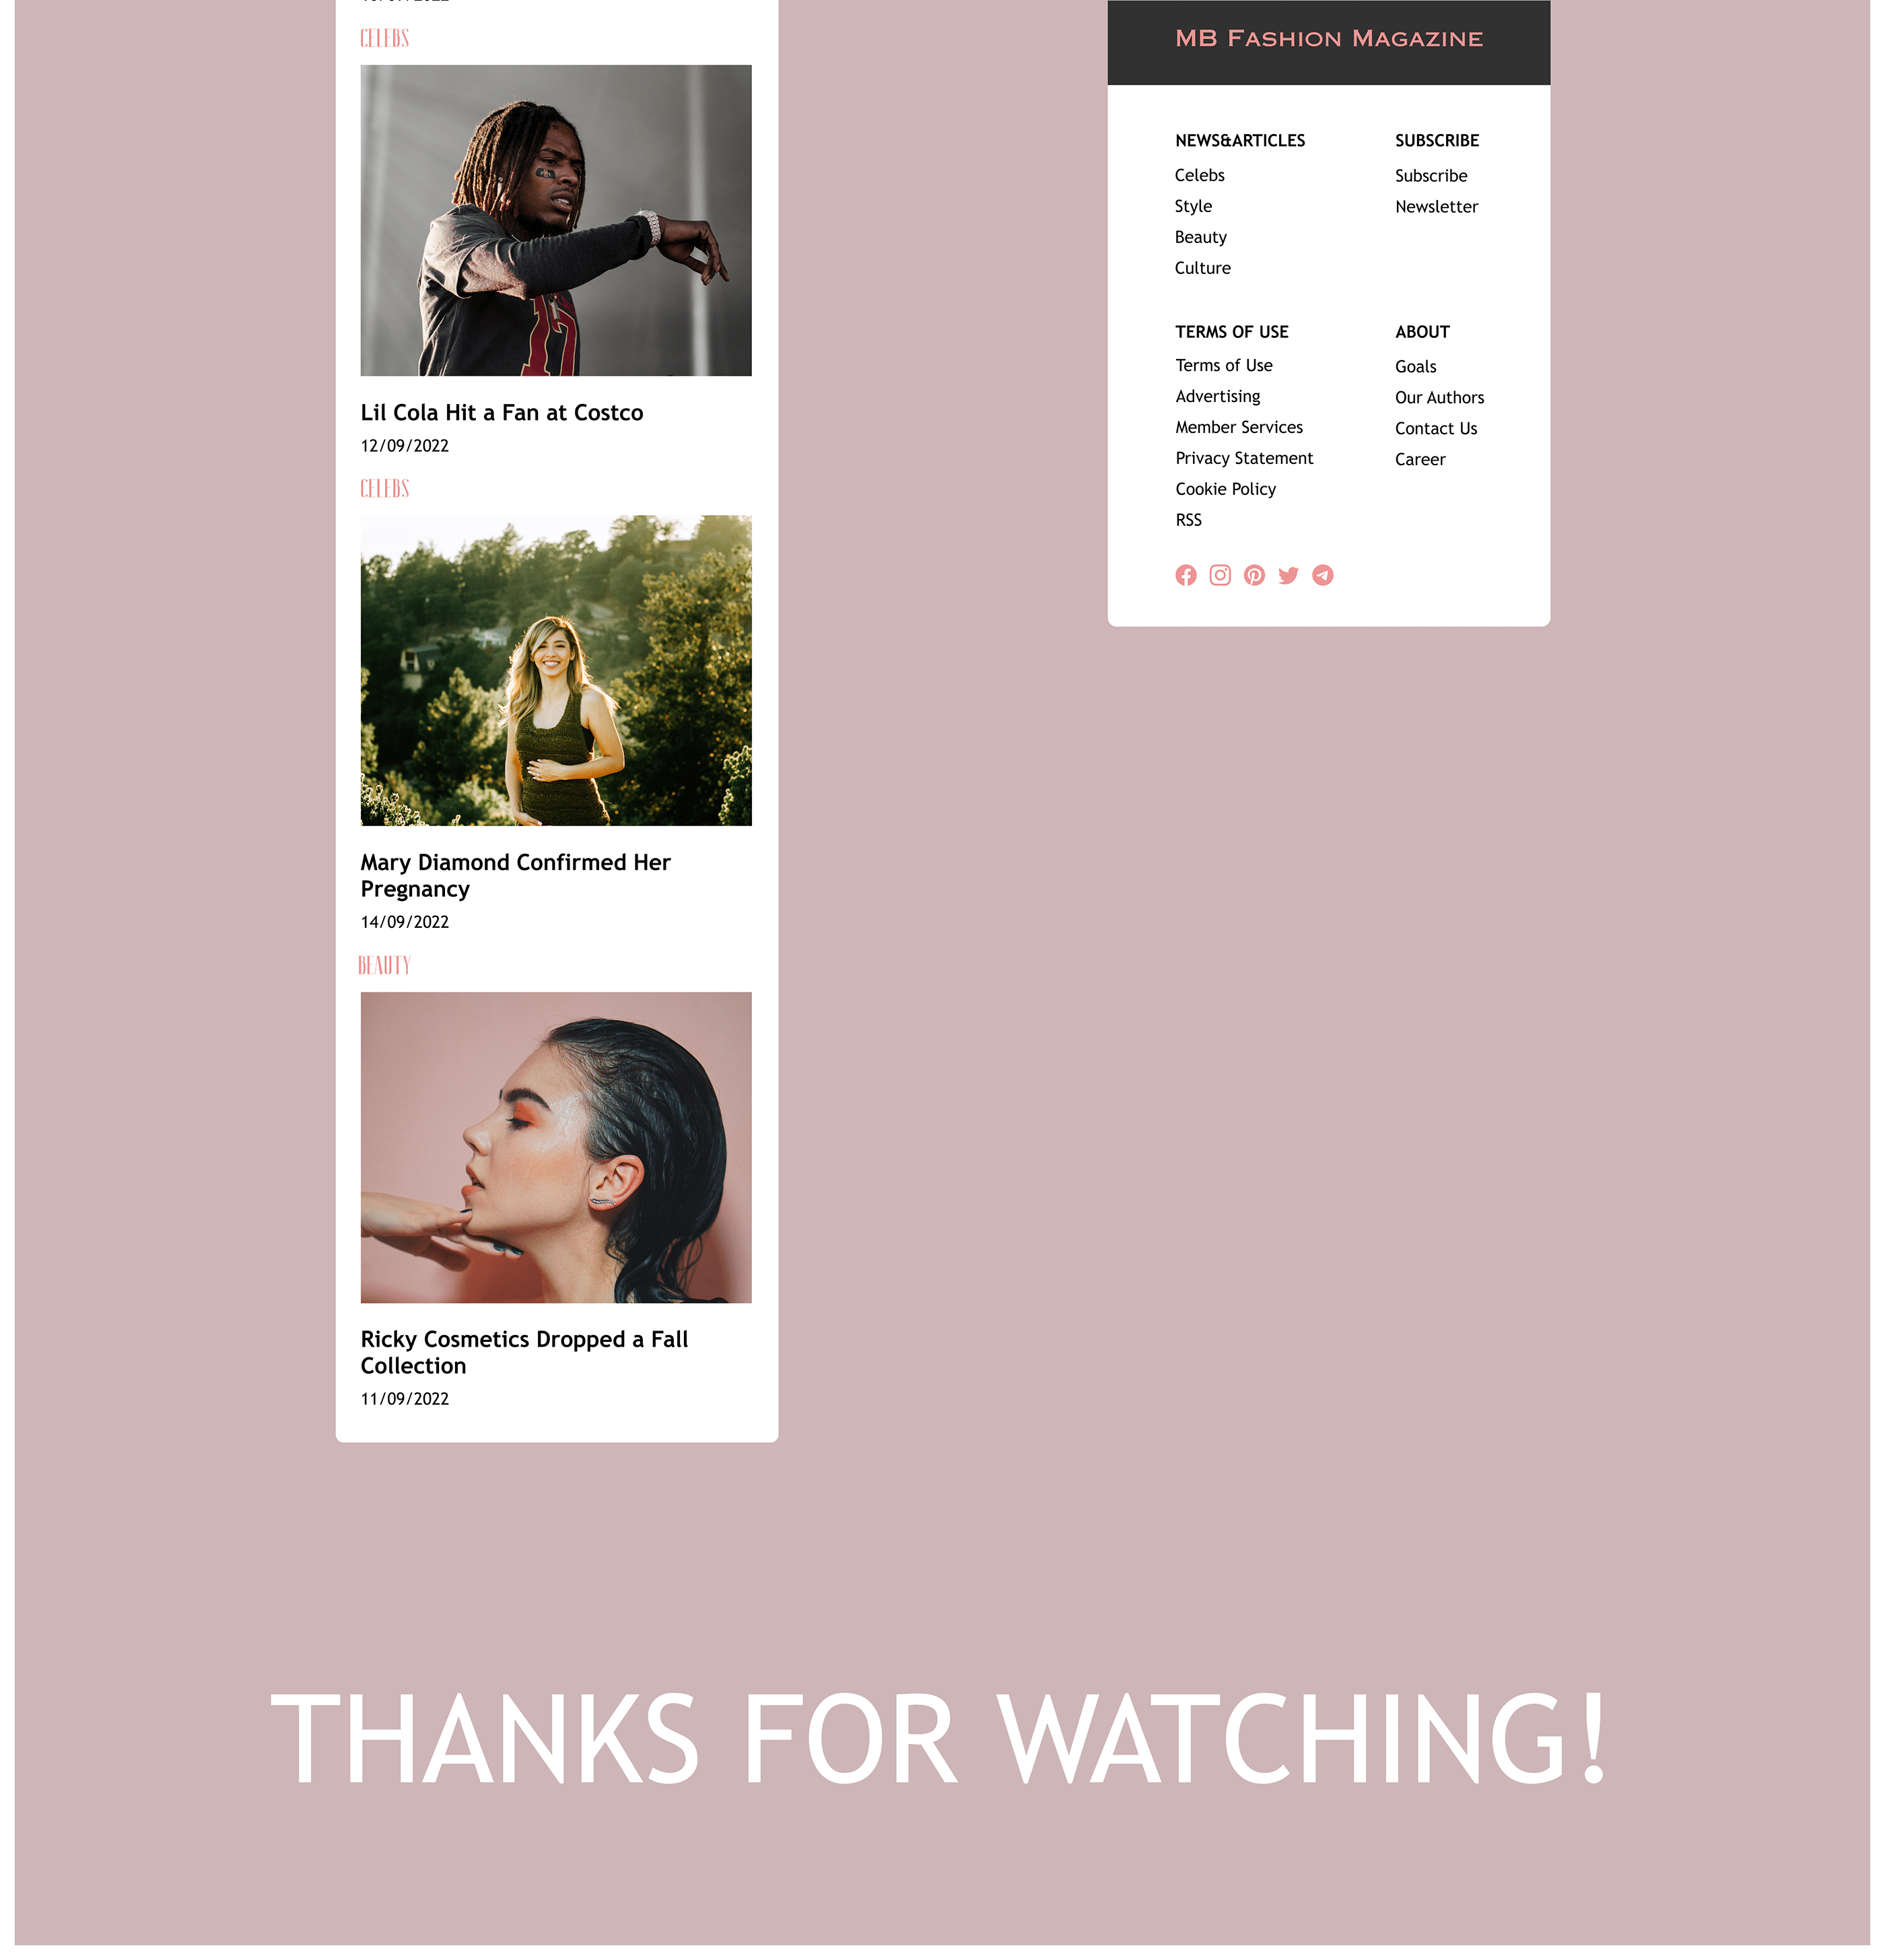Click the Lil Cola Hit a Fan headline
This screenshot has height=1960, width=1885.
pos(501,413)
